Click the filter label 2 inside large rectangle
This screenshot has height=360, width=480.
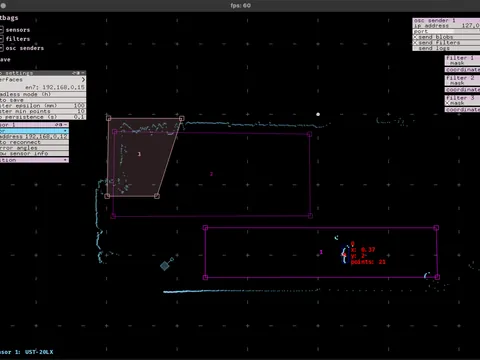click(x=211, y=174)
